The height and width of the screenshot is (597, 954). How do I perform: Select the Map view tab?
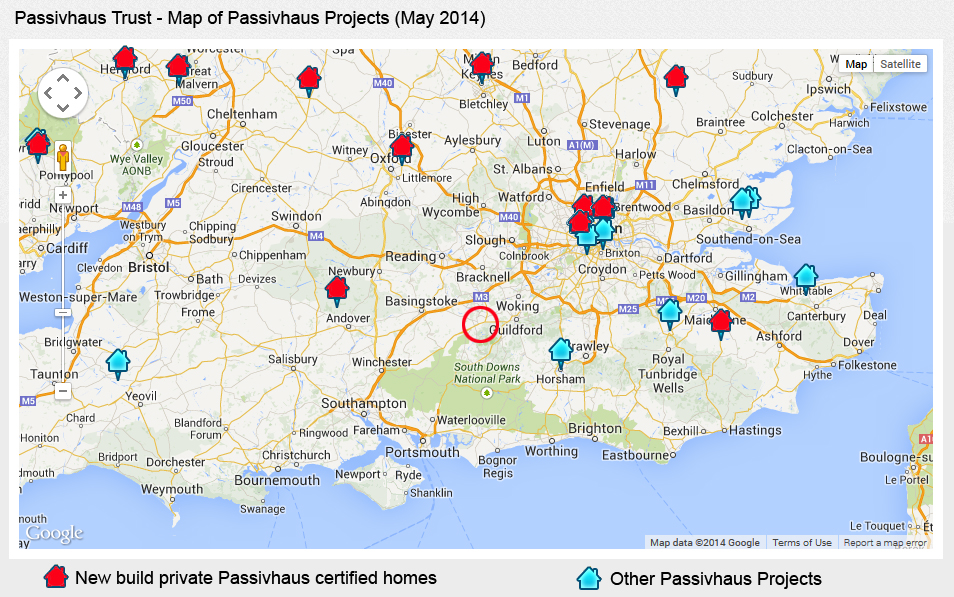(x=856, y=64)
